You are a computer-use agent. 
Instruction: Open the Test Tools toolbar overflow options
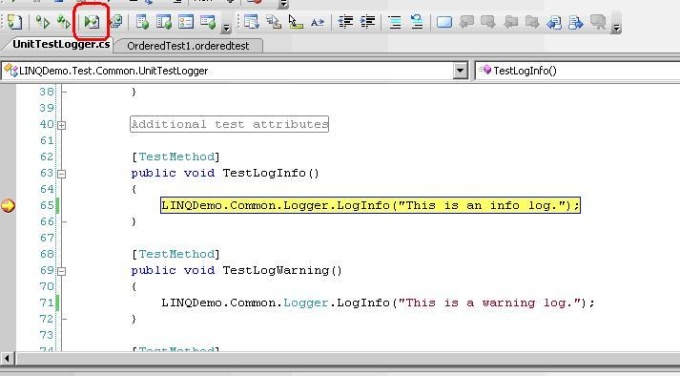pos(226,29)
